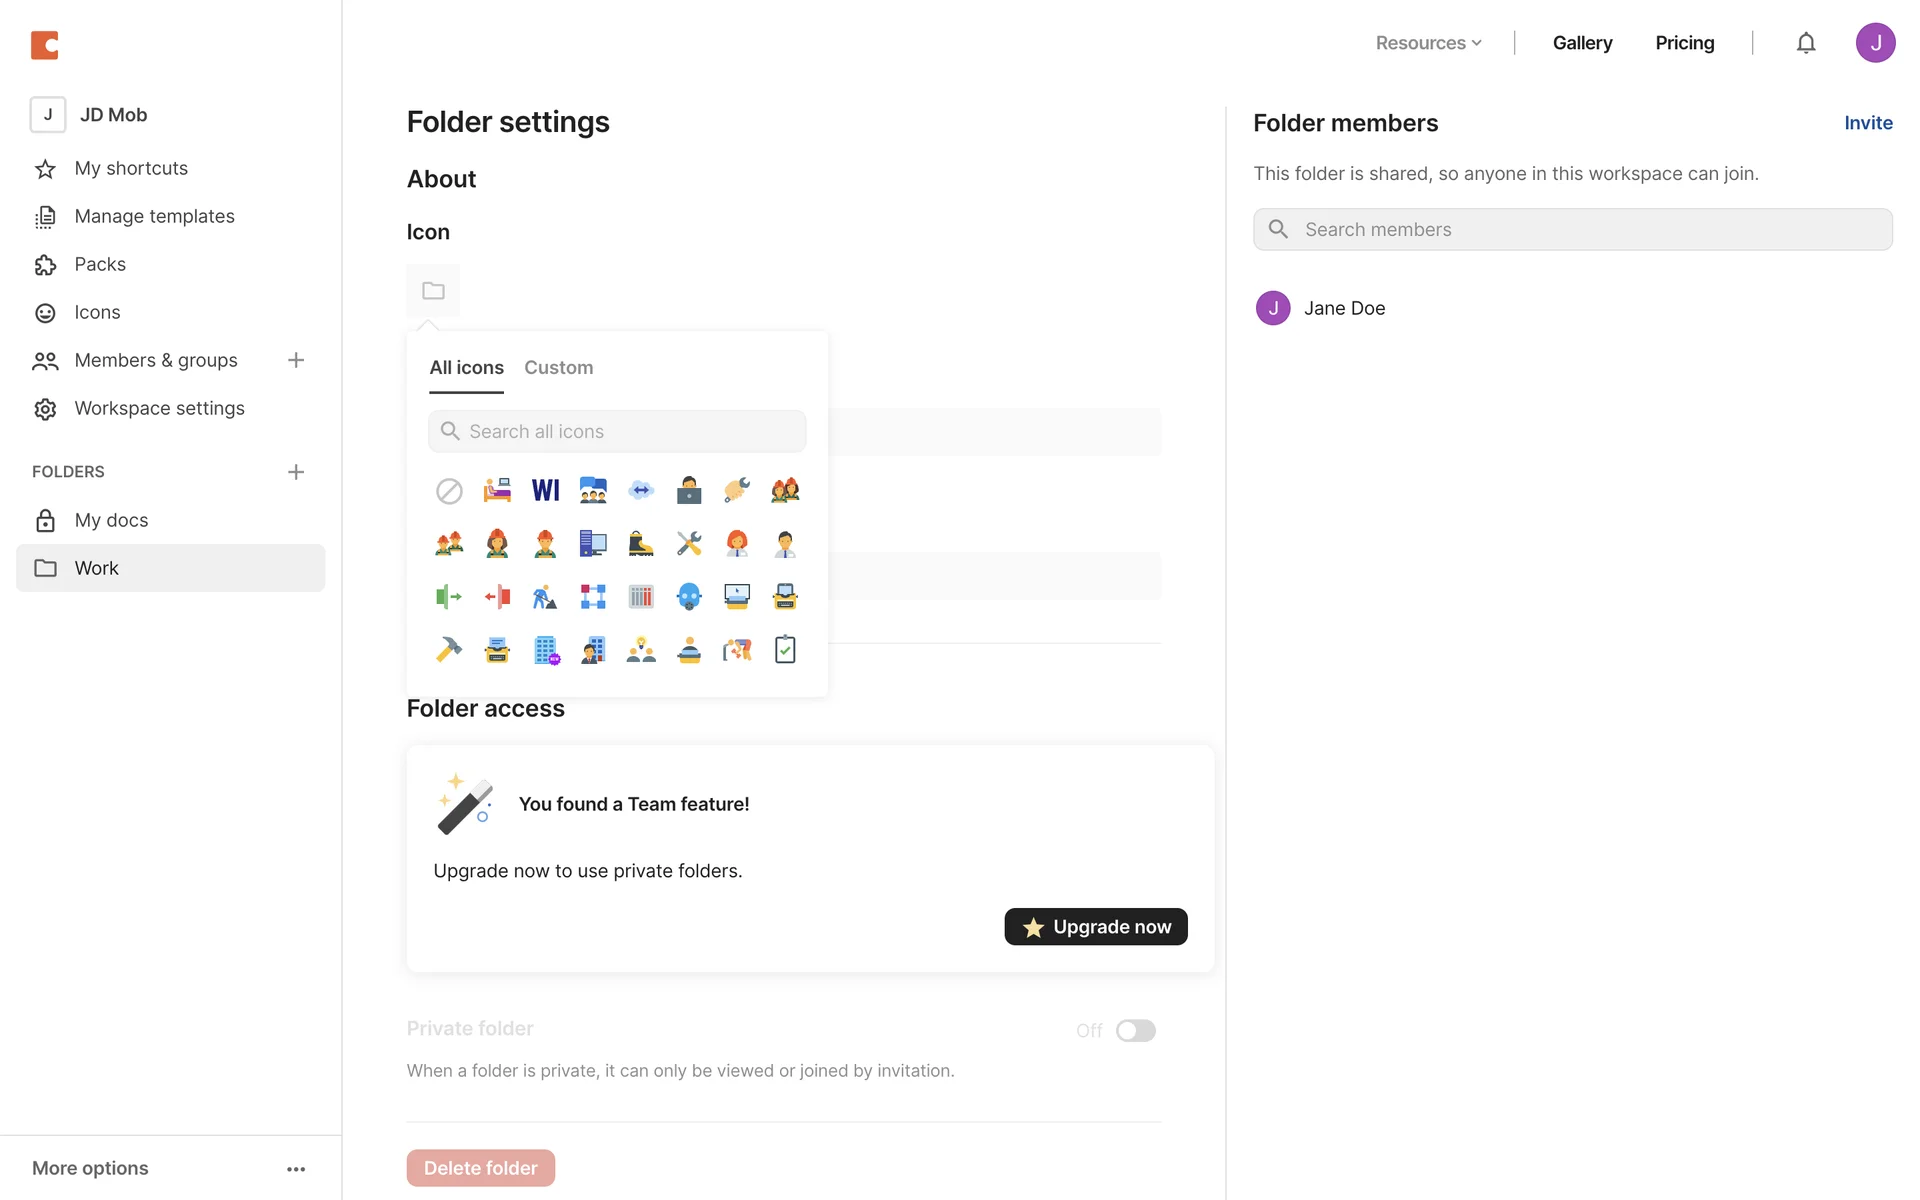Select the gas mask icon
Image resolution: width=1920 pixels, height=1200 pixels.
click(689, 597)
